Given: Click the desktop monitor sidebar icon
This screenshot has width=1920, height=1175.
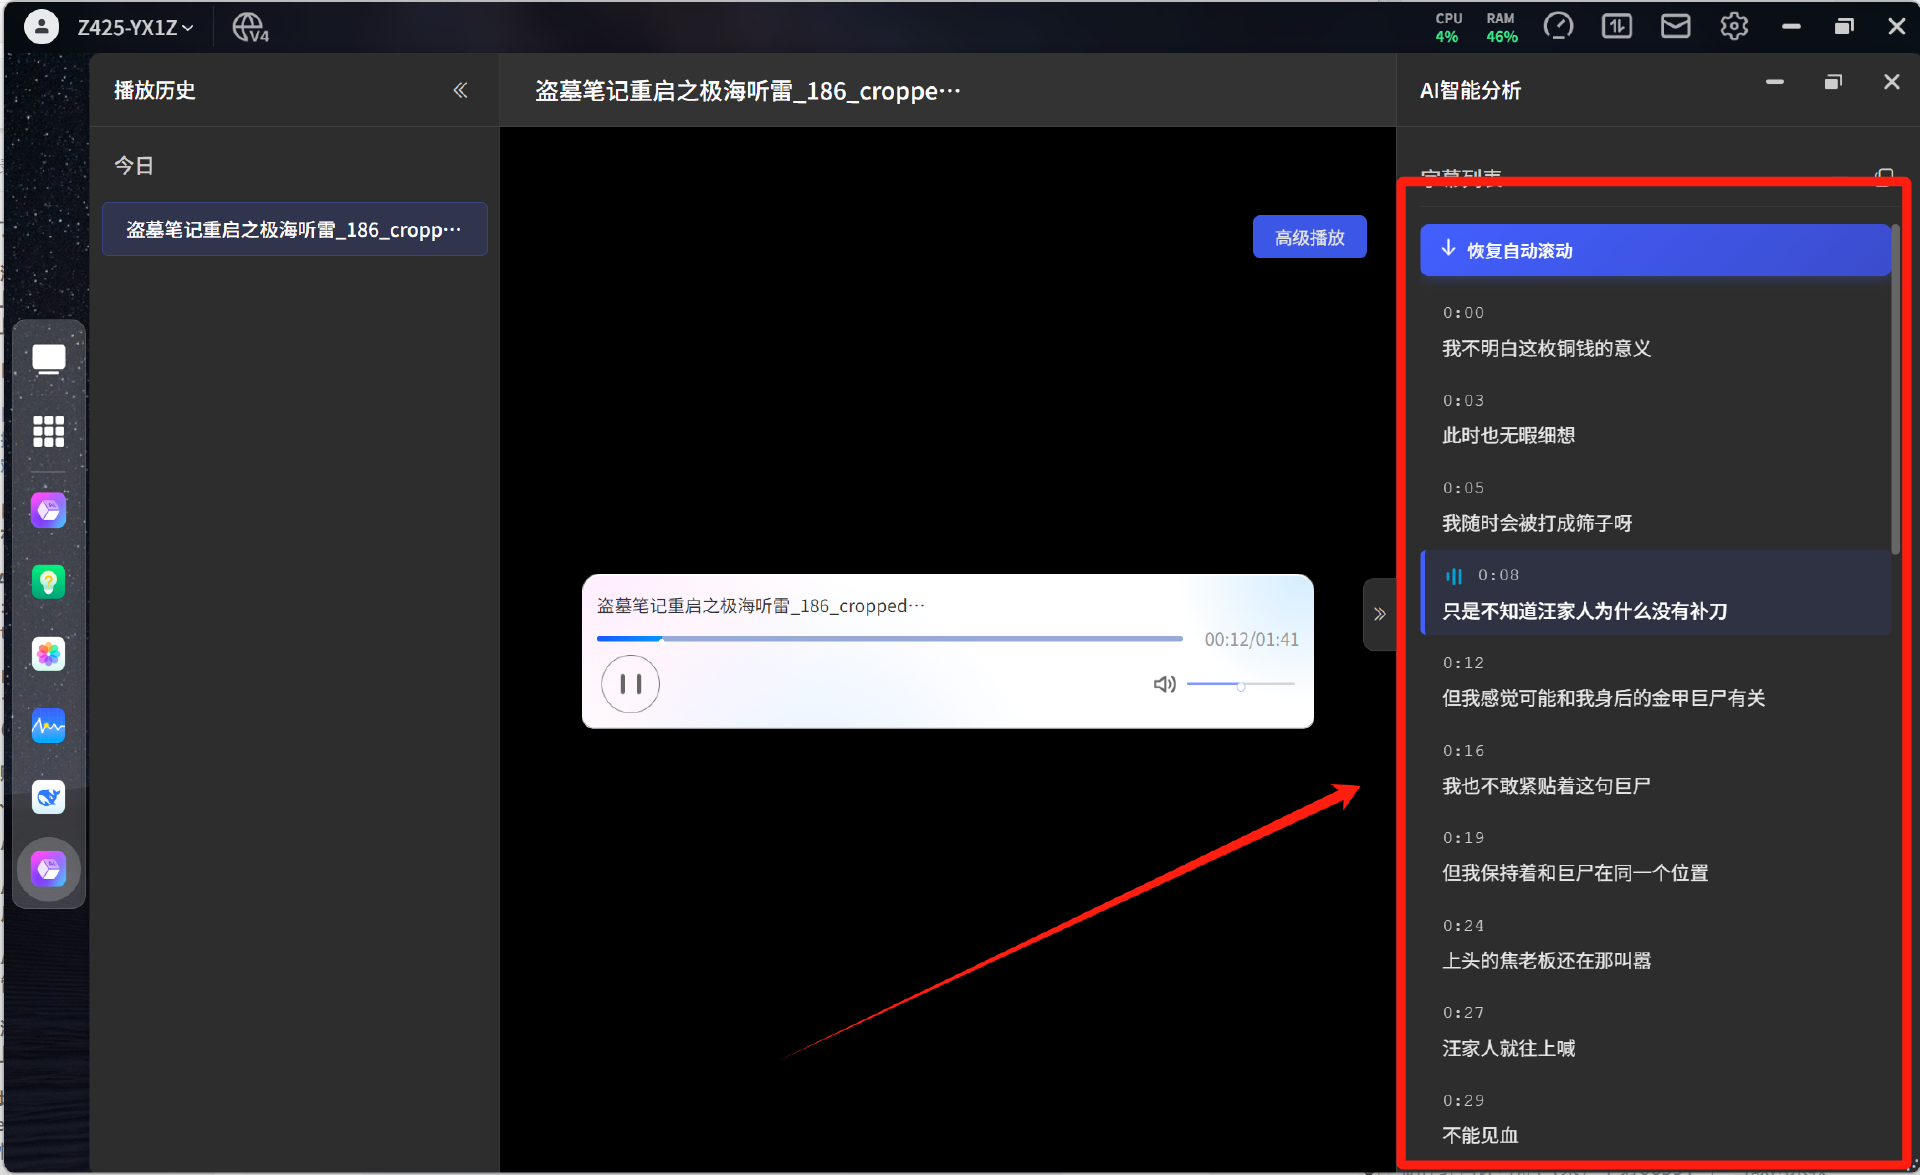Looking at the screenshot, I should tap(48, 358).
